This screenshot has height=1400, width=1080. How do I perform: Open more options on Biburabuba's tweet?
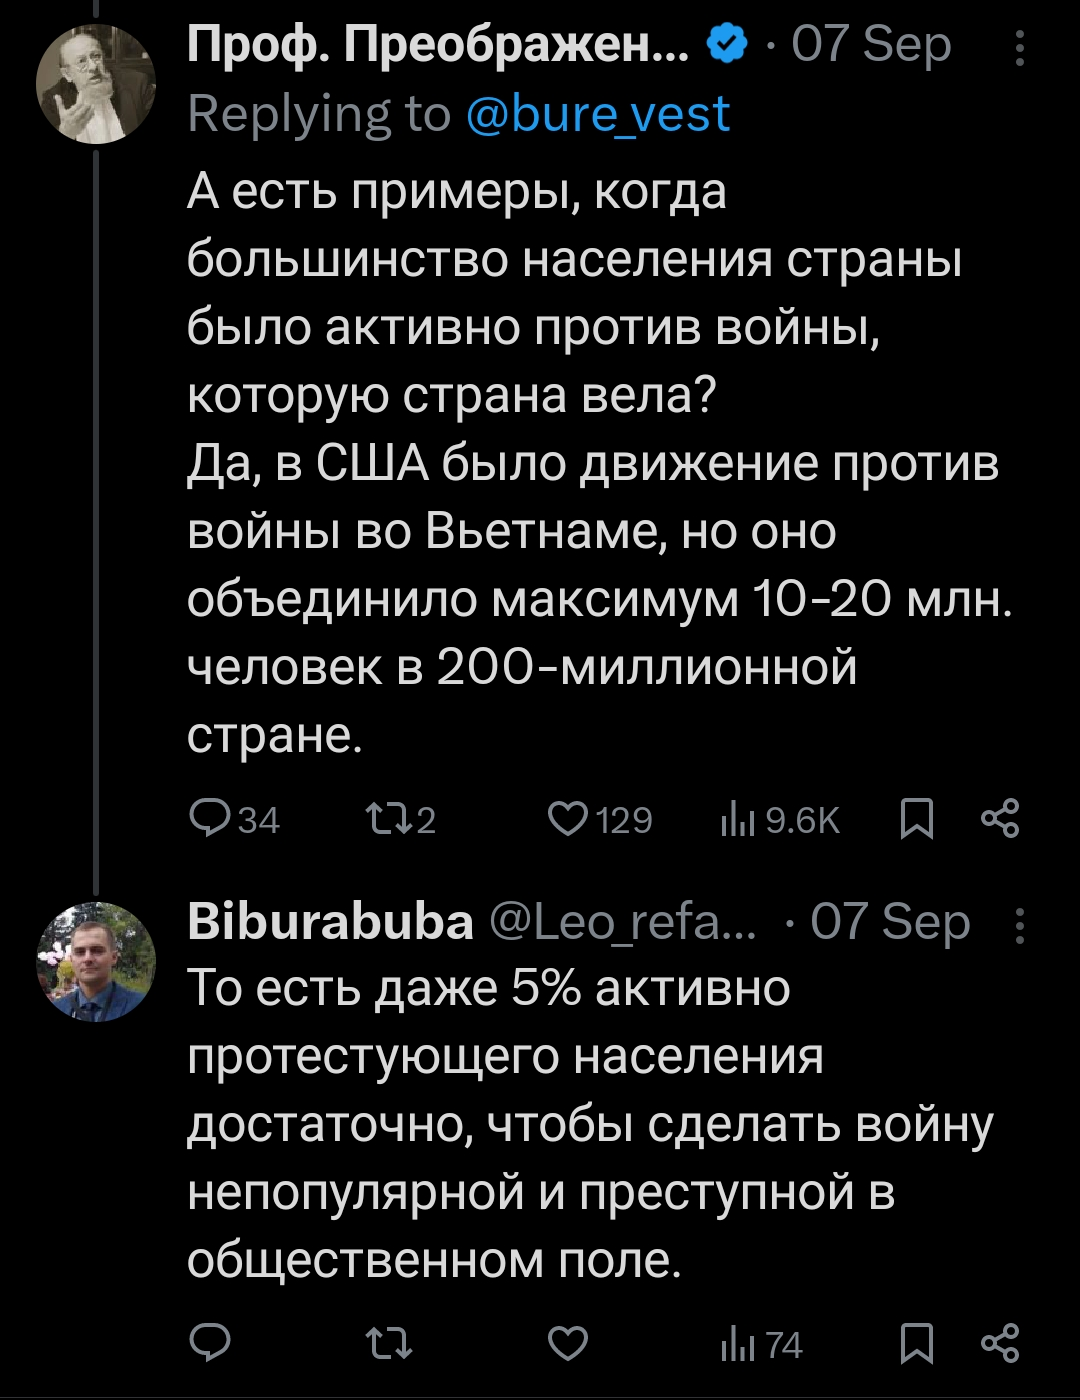tap(1019, 925)
